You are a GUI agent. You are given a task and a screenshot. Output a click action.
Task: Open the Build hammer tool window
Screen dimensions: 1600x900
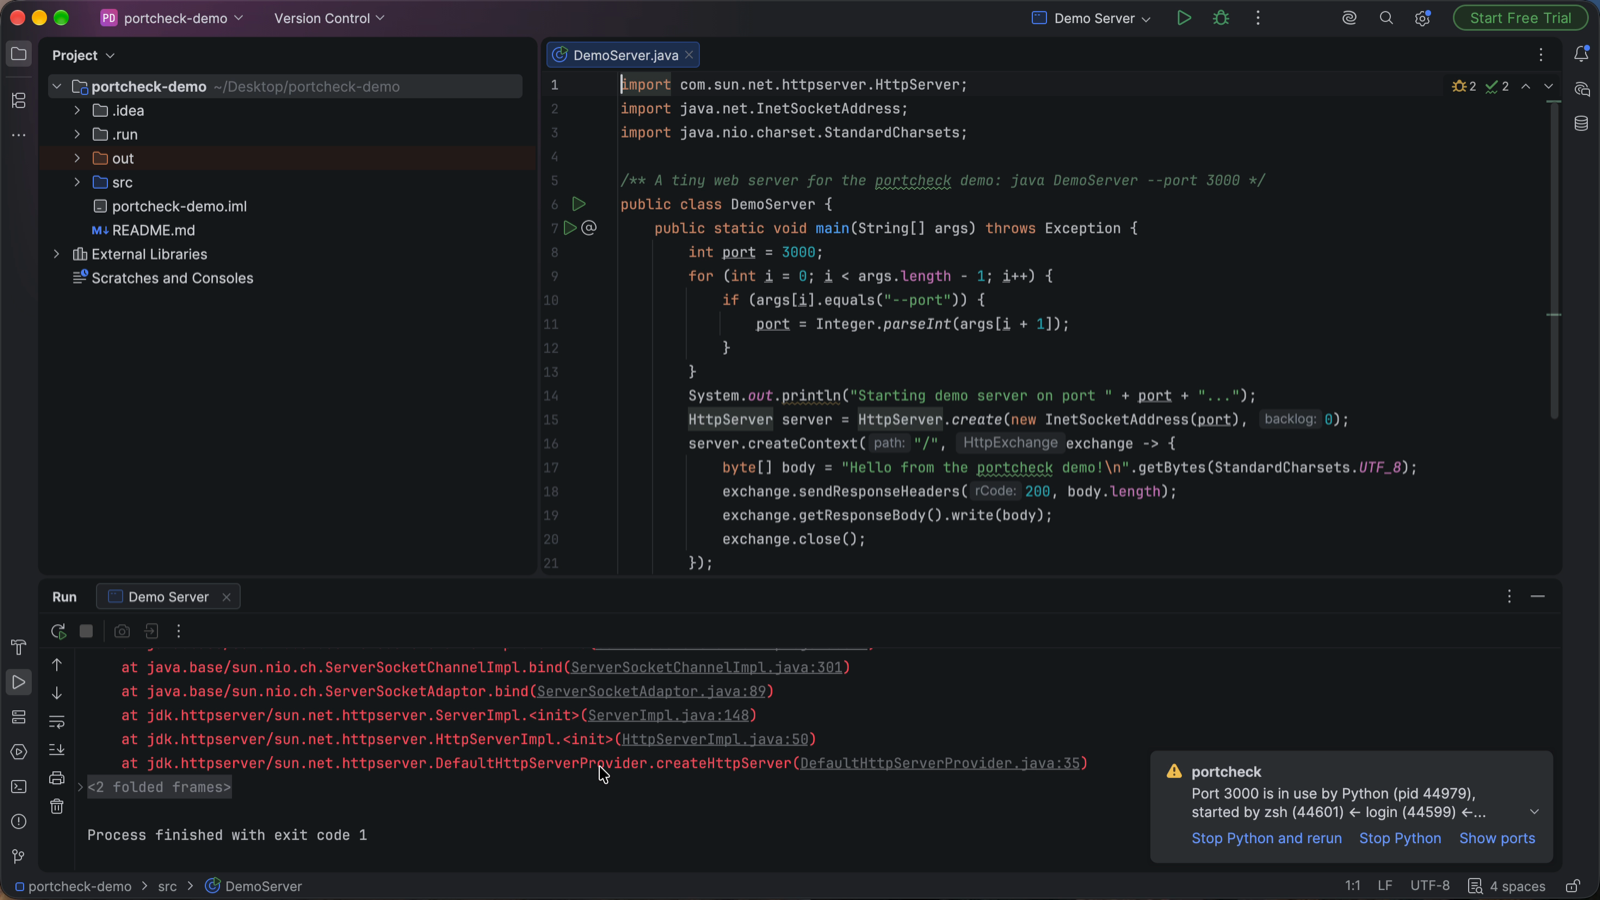coord(18,647)
